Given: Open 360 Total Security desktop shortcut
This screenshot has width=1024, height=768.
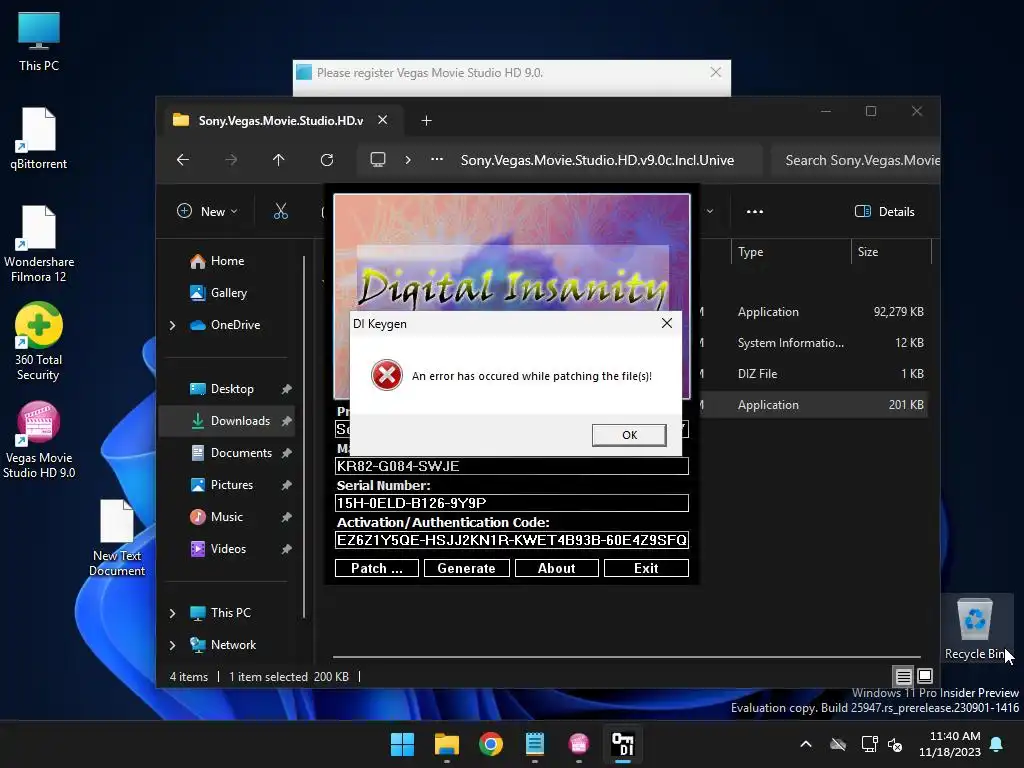Looking at the screenshot, I should click(x=39, y=342).
